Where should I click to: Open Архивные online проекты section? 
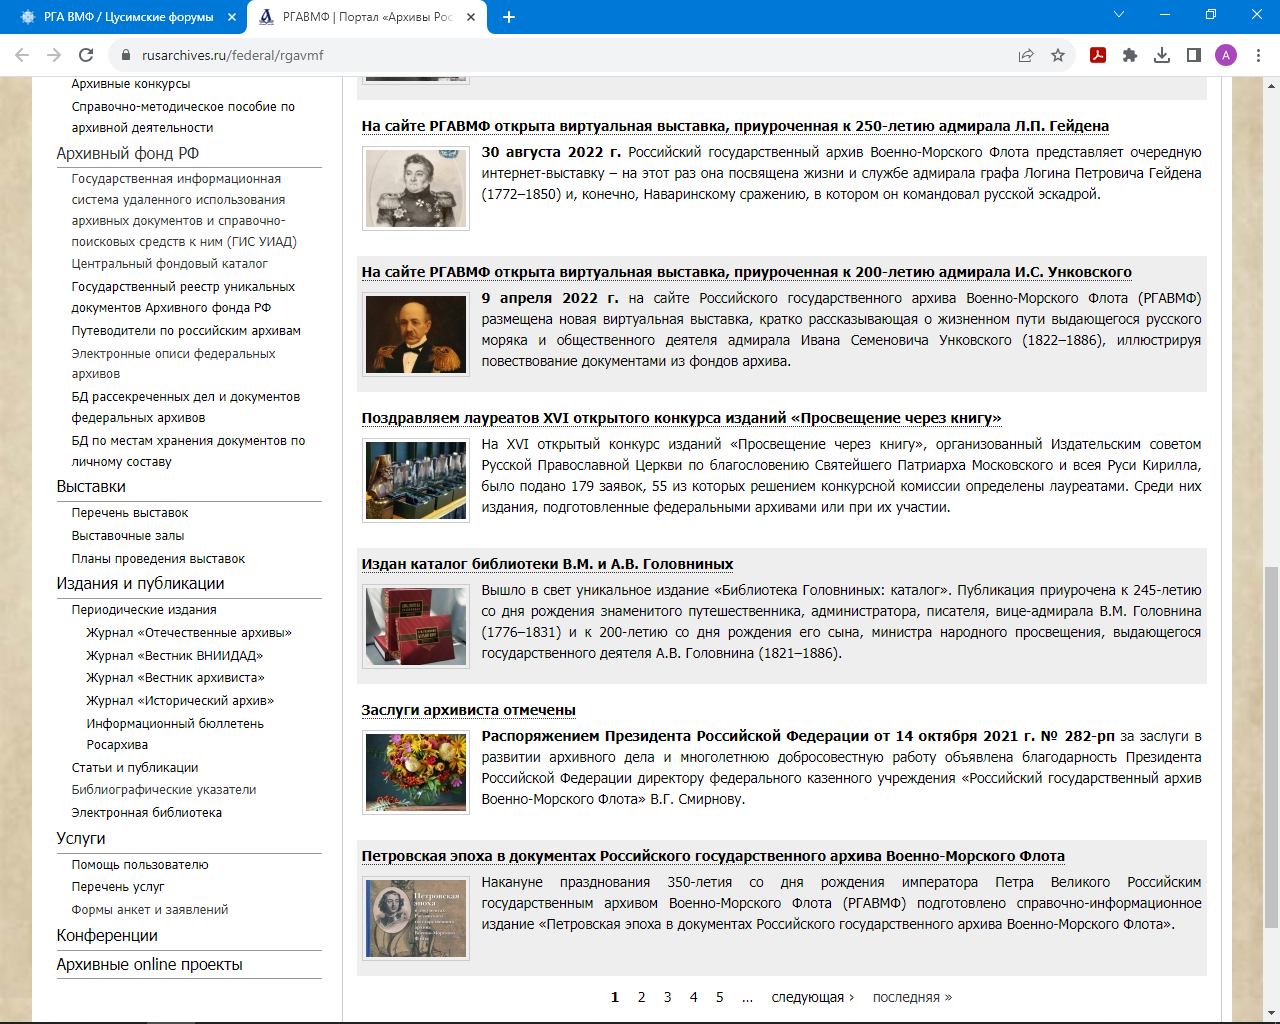pyautogui.click(x=149, y=964)
